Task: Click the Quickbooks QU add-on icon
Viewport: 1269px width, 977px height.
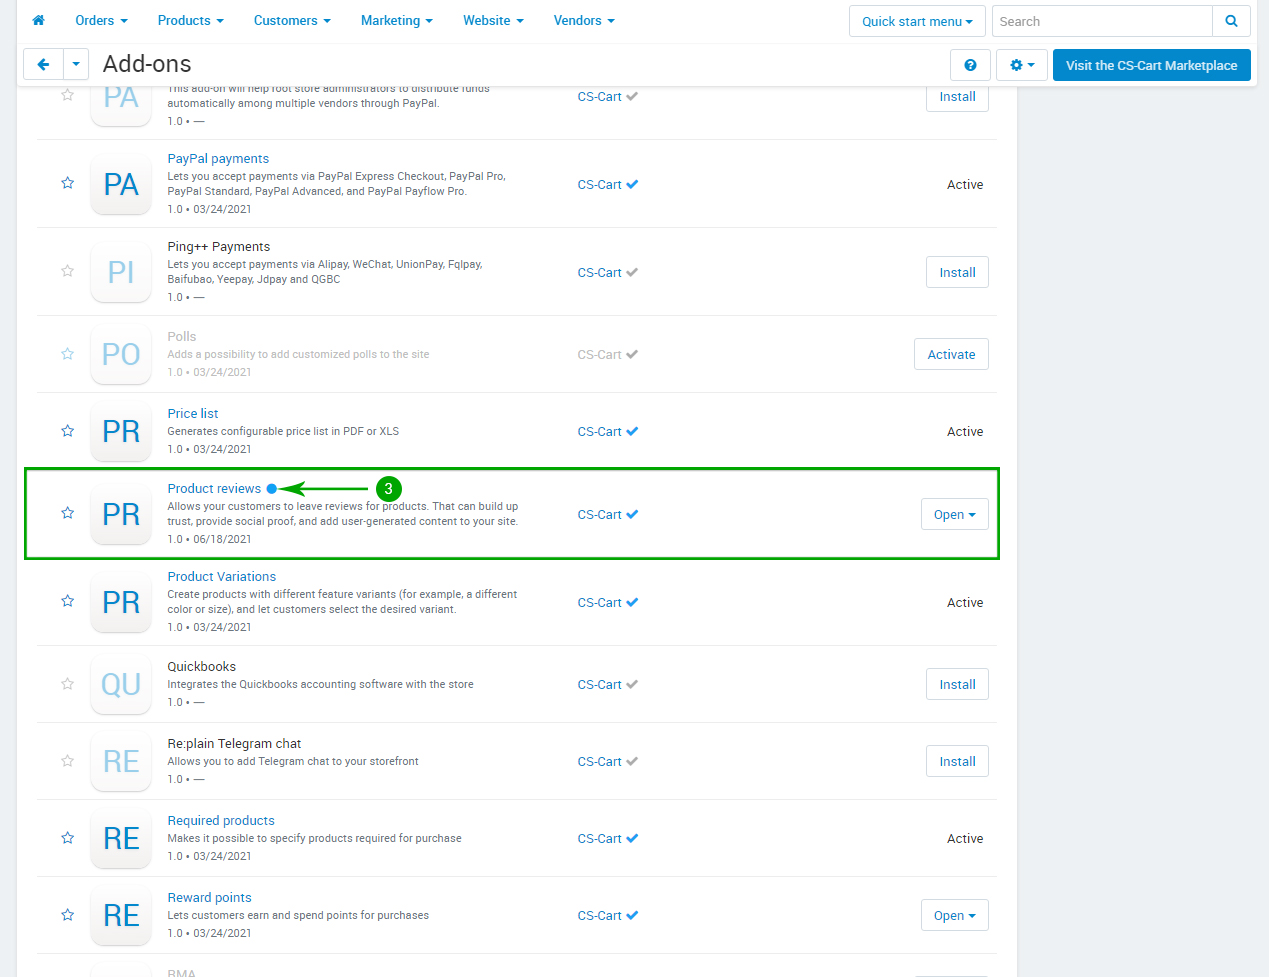Action: pyautogui.click(x=121, y=685)
